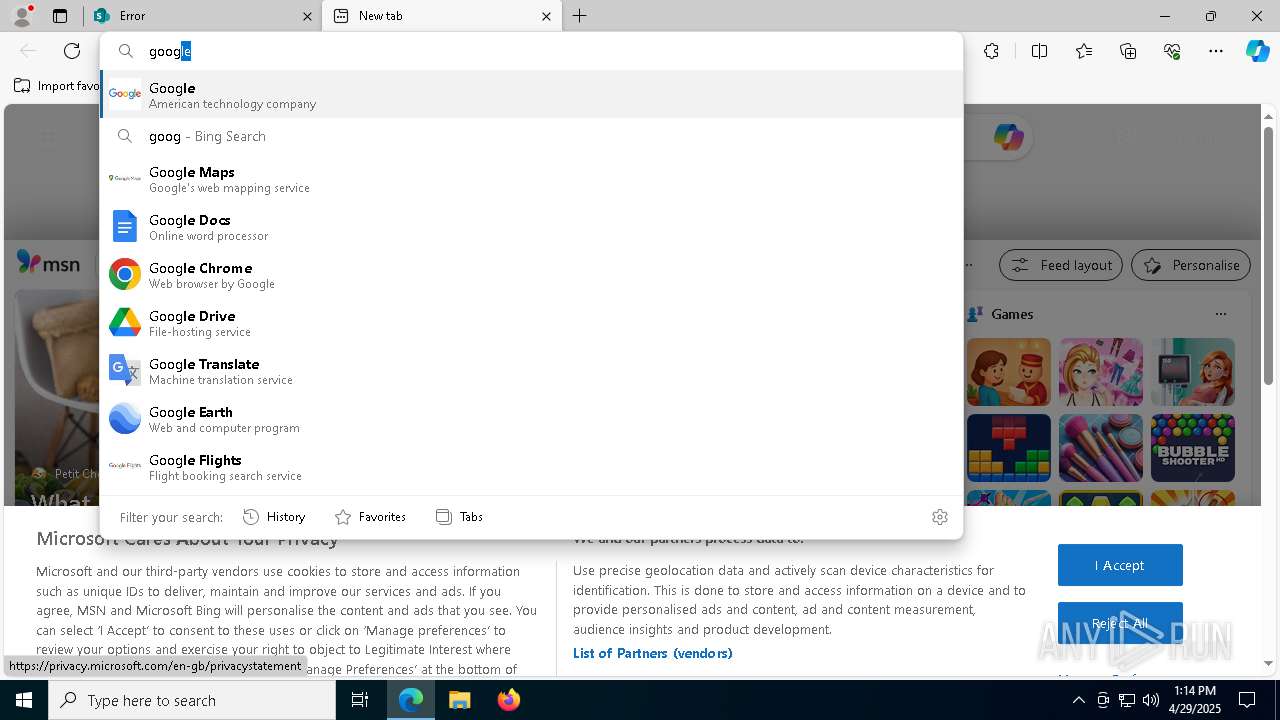Select the Google company suggestion

coord(531,95)
